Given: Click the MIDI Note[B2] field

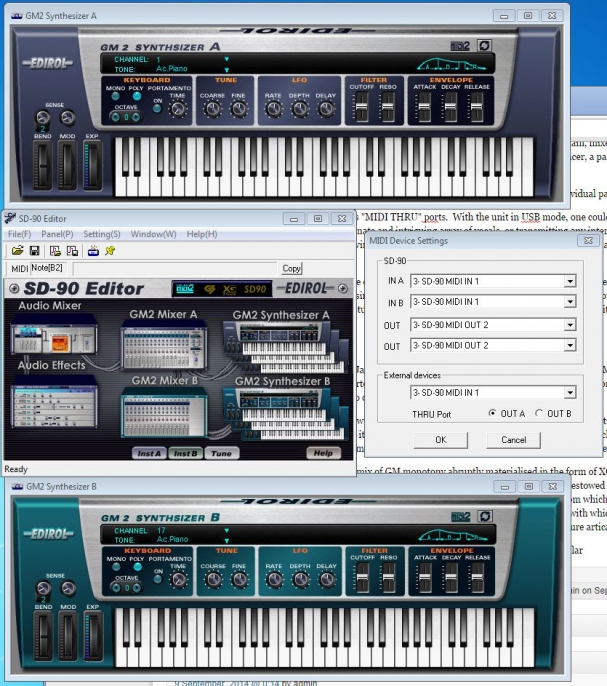Looking at the screenshot, I should point(48,268).
